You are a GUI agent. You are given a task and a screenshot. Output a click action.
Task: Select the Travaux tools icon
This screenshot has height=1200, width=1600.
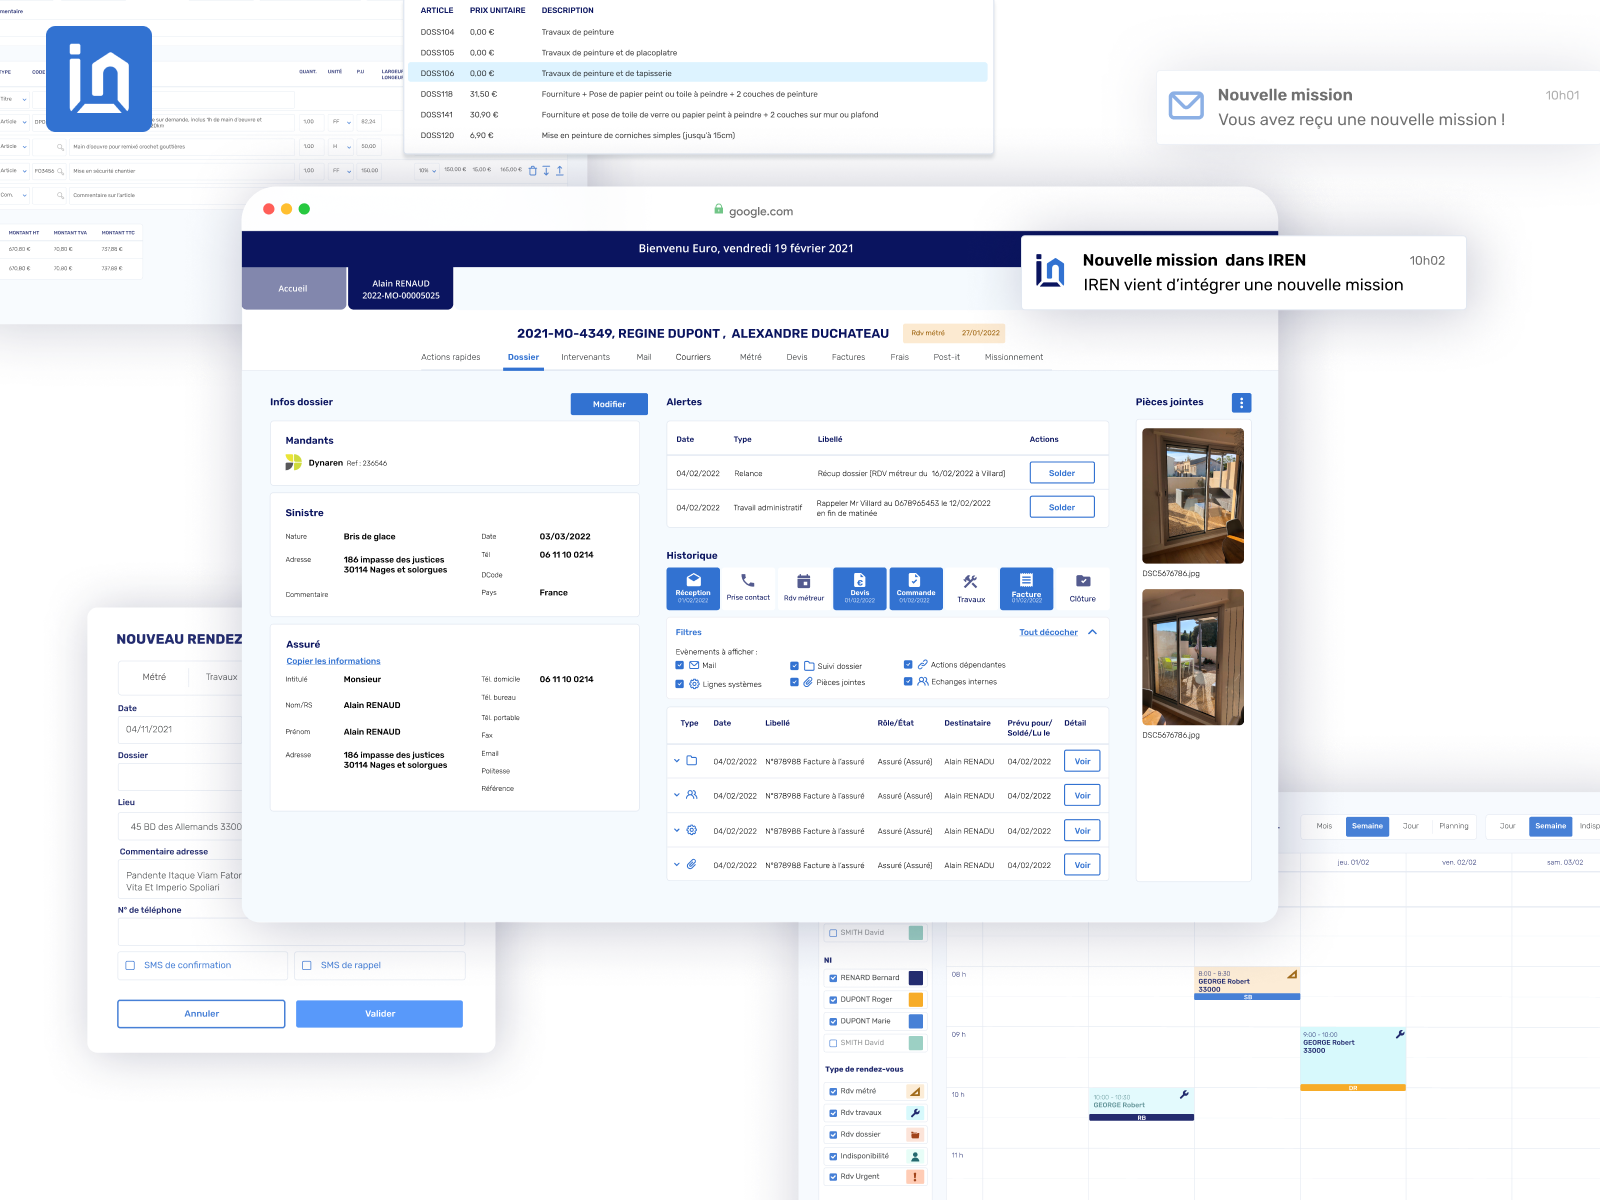coord(971,581)
